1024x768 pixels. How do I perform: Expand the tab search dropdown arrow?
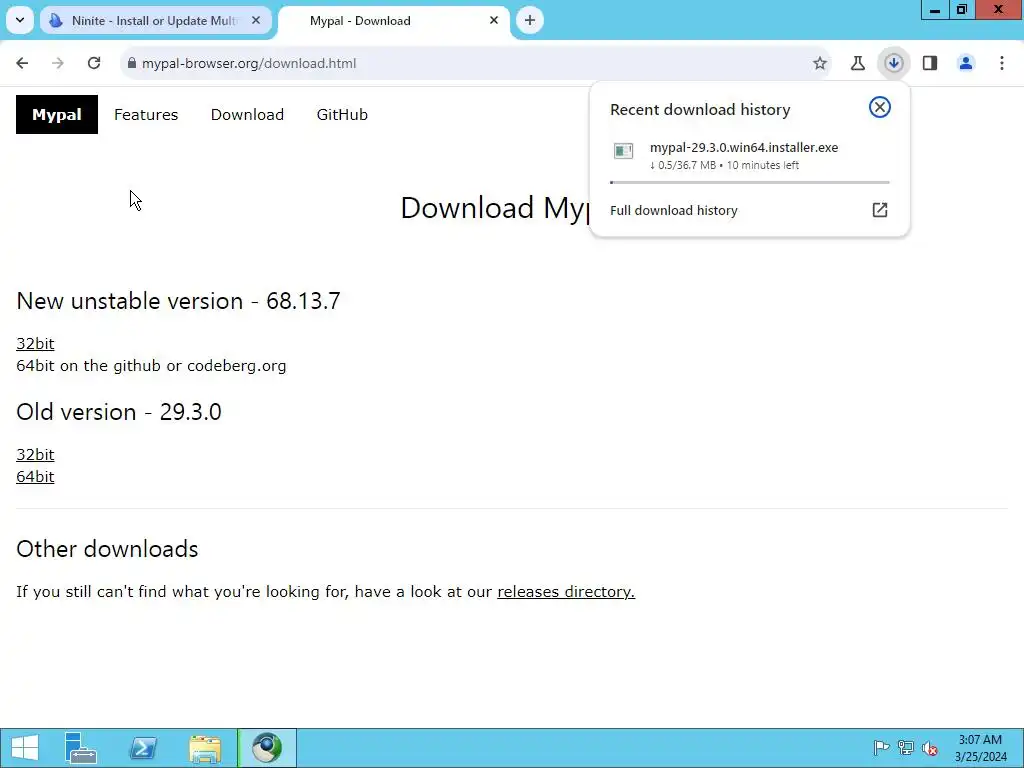click(20, 20)
